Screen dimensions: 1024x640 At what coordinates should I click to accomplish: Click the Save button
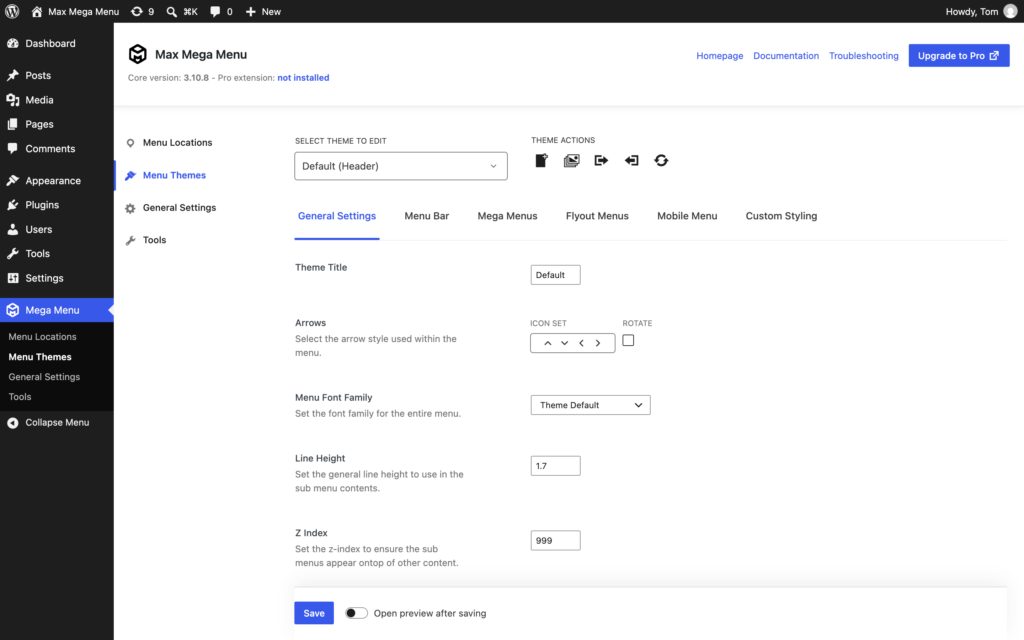tap(314, 613)
